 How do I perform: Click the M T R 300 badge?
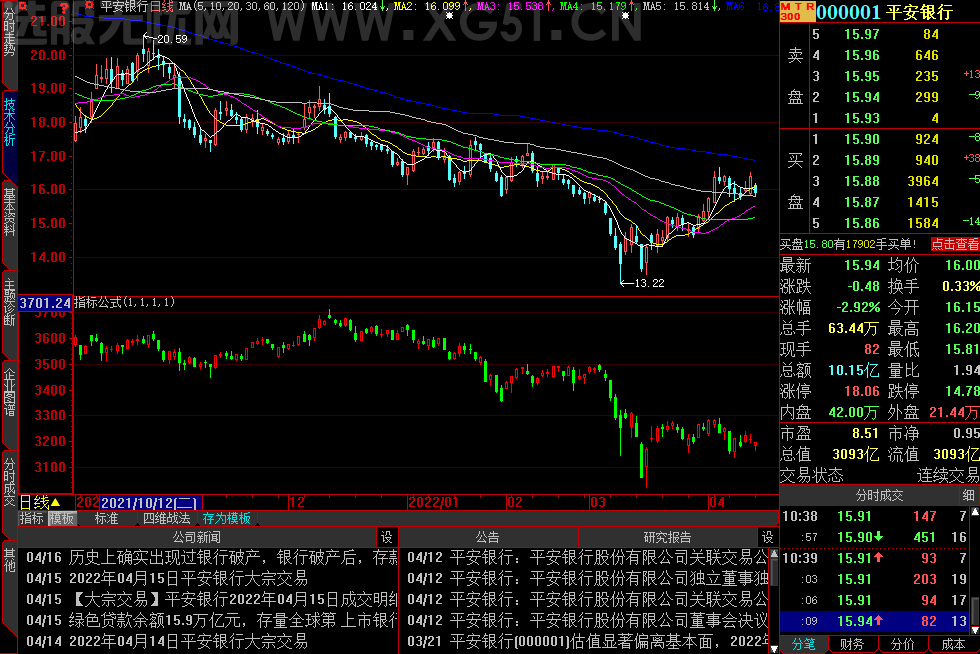797,11
